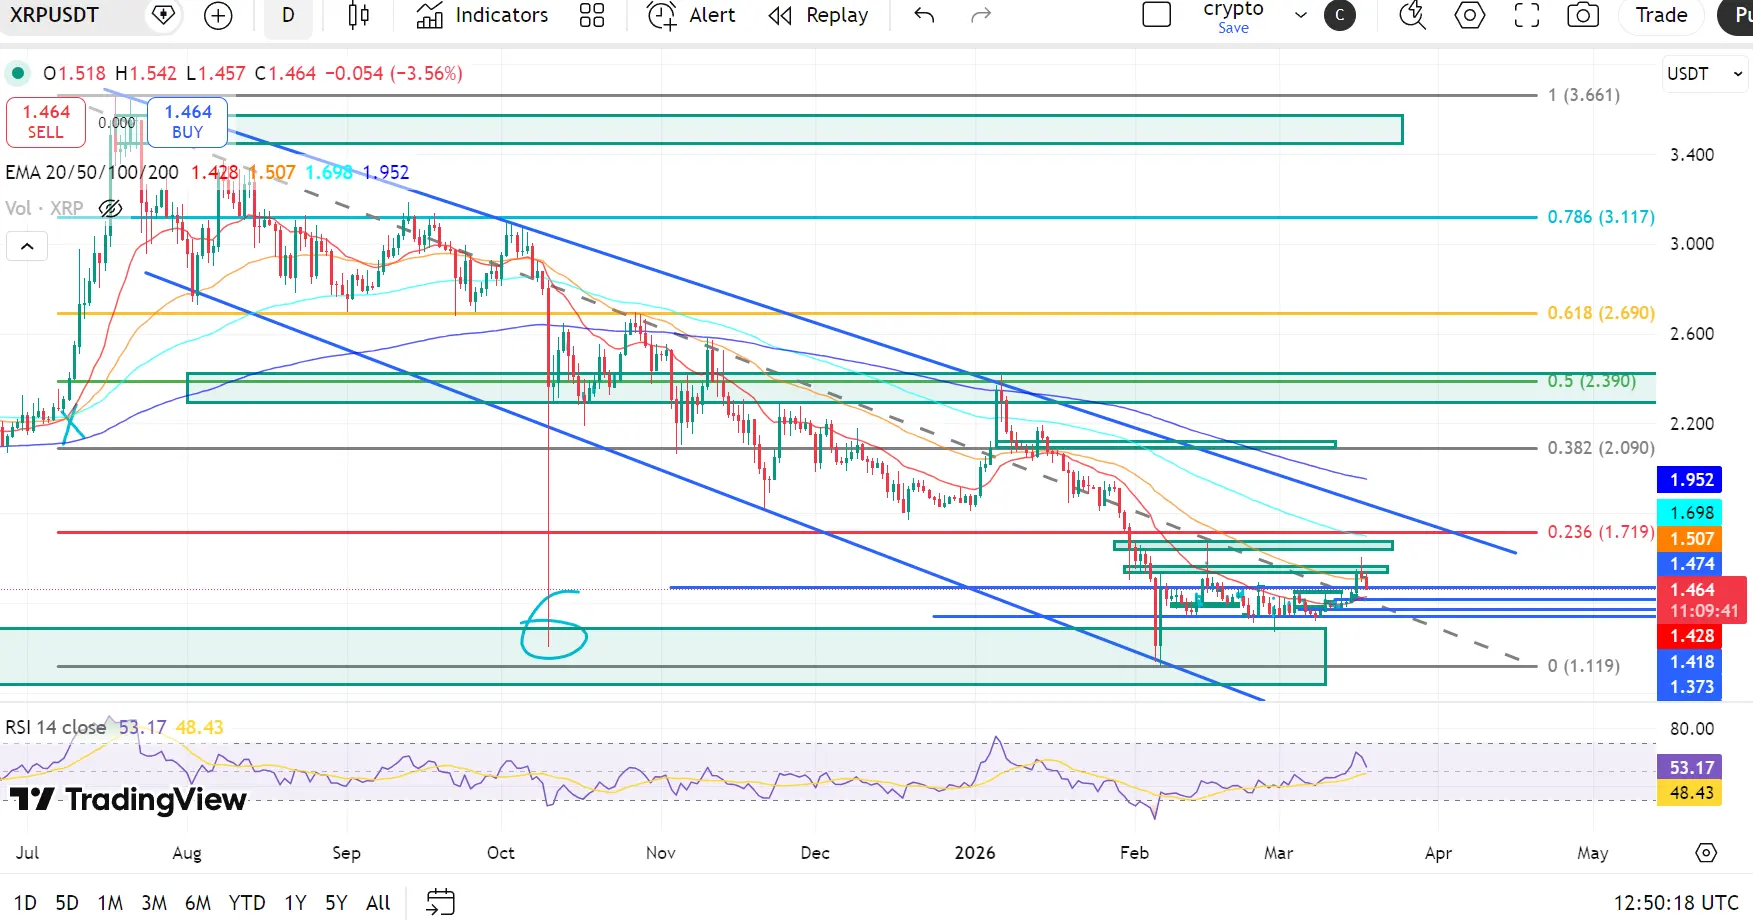Open time axis settings gear
The height and width of the screenshot is (924, 1753).
tap(1706, 853)
